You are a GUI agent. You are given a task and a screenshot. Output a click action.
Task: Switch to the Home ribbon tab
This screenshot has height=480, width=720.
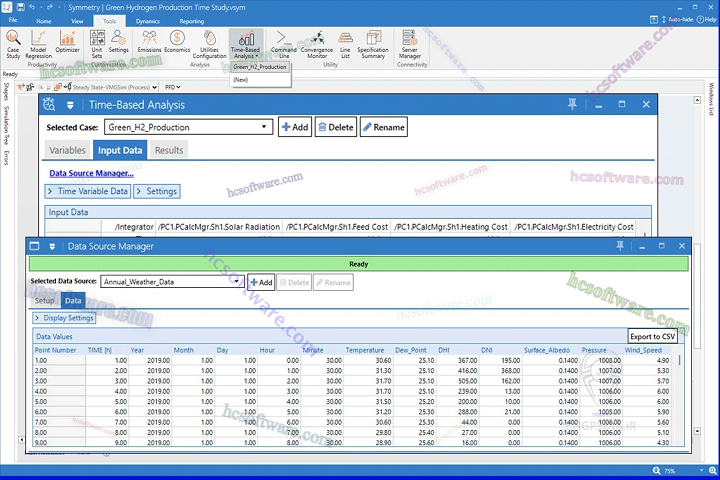(x=44, y=21)
